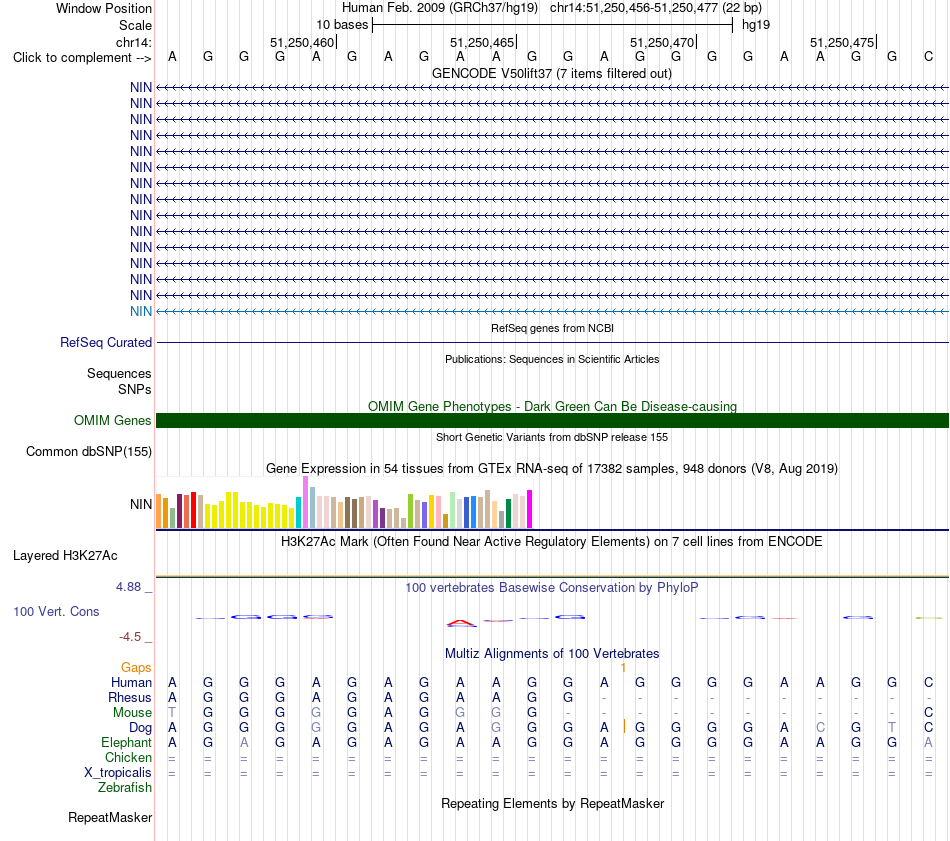Click the orange gap marker in Dog row

[x=624, y=726]
